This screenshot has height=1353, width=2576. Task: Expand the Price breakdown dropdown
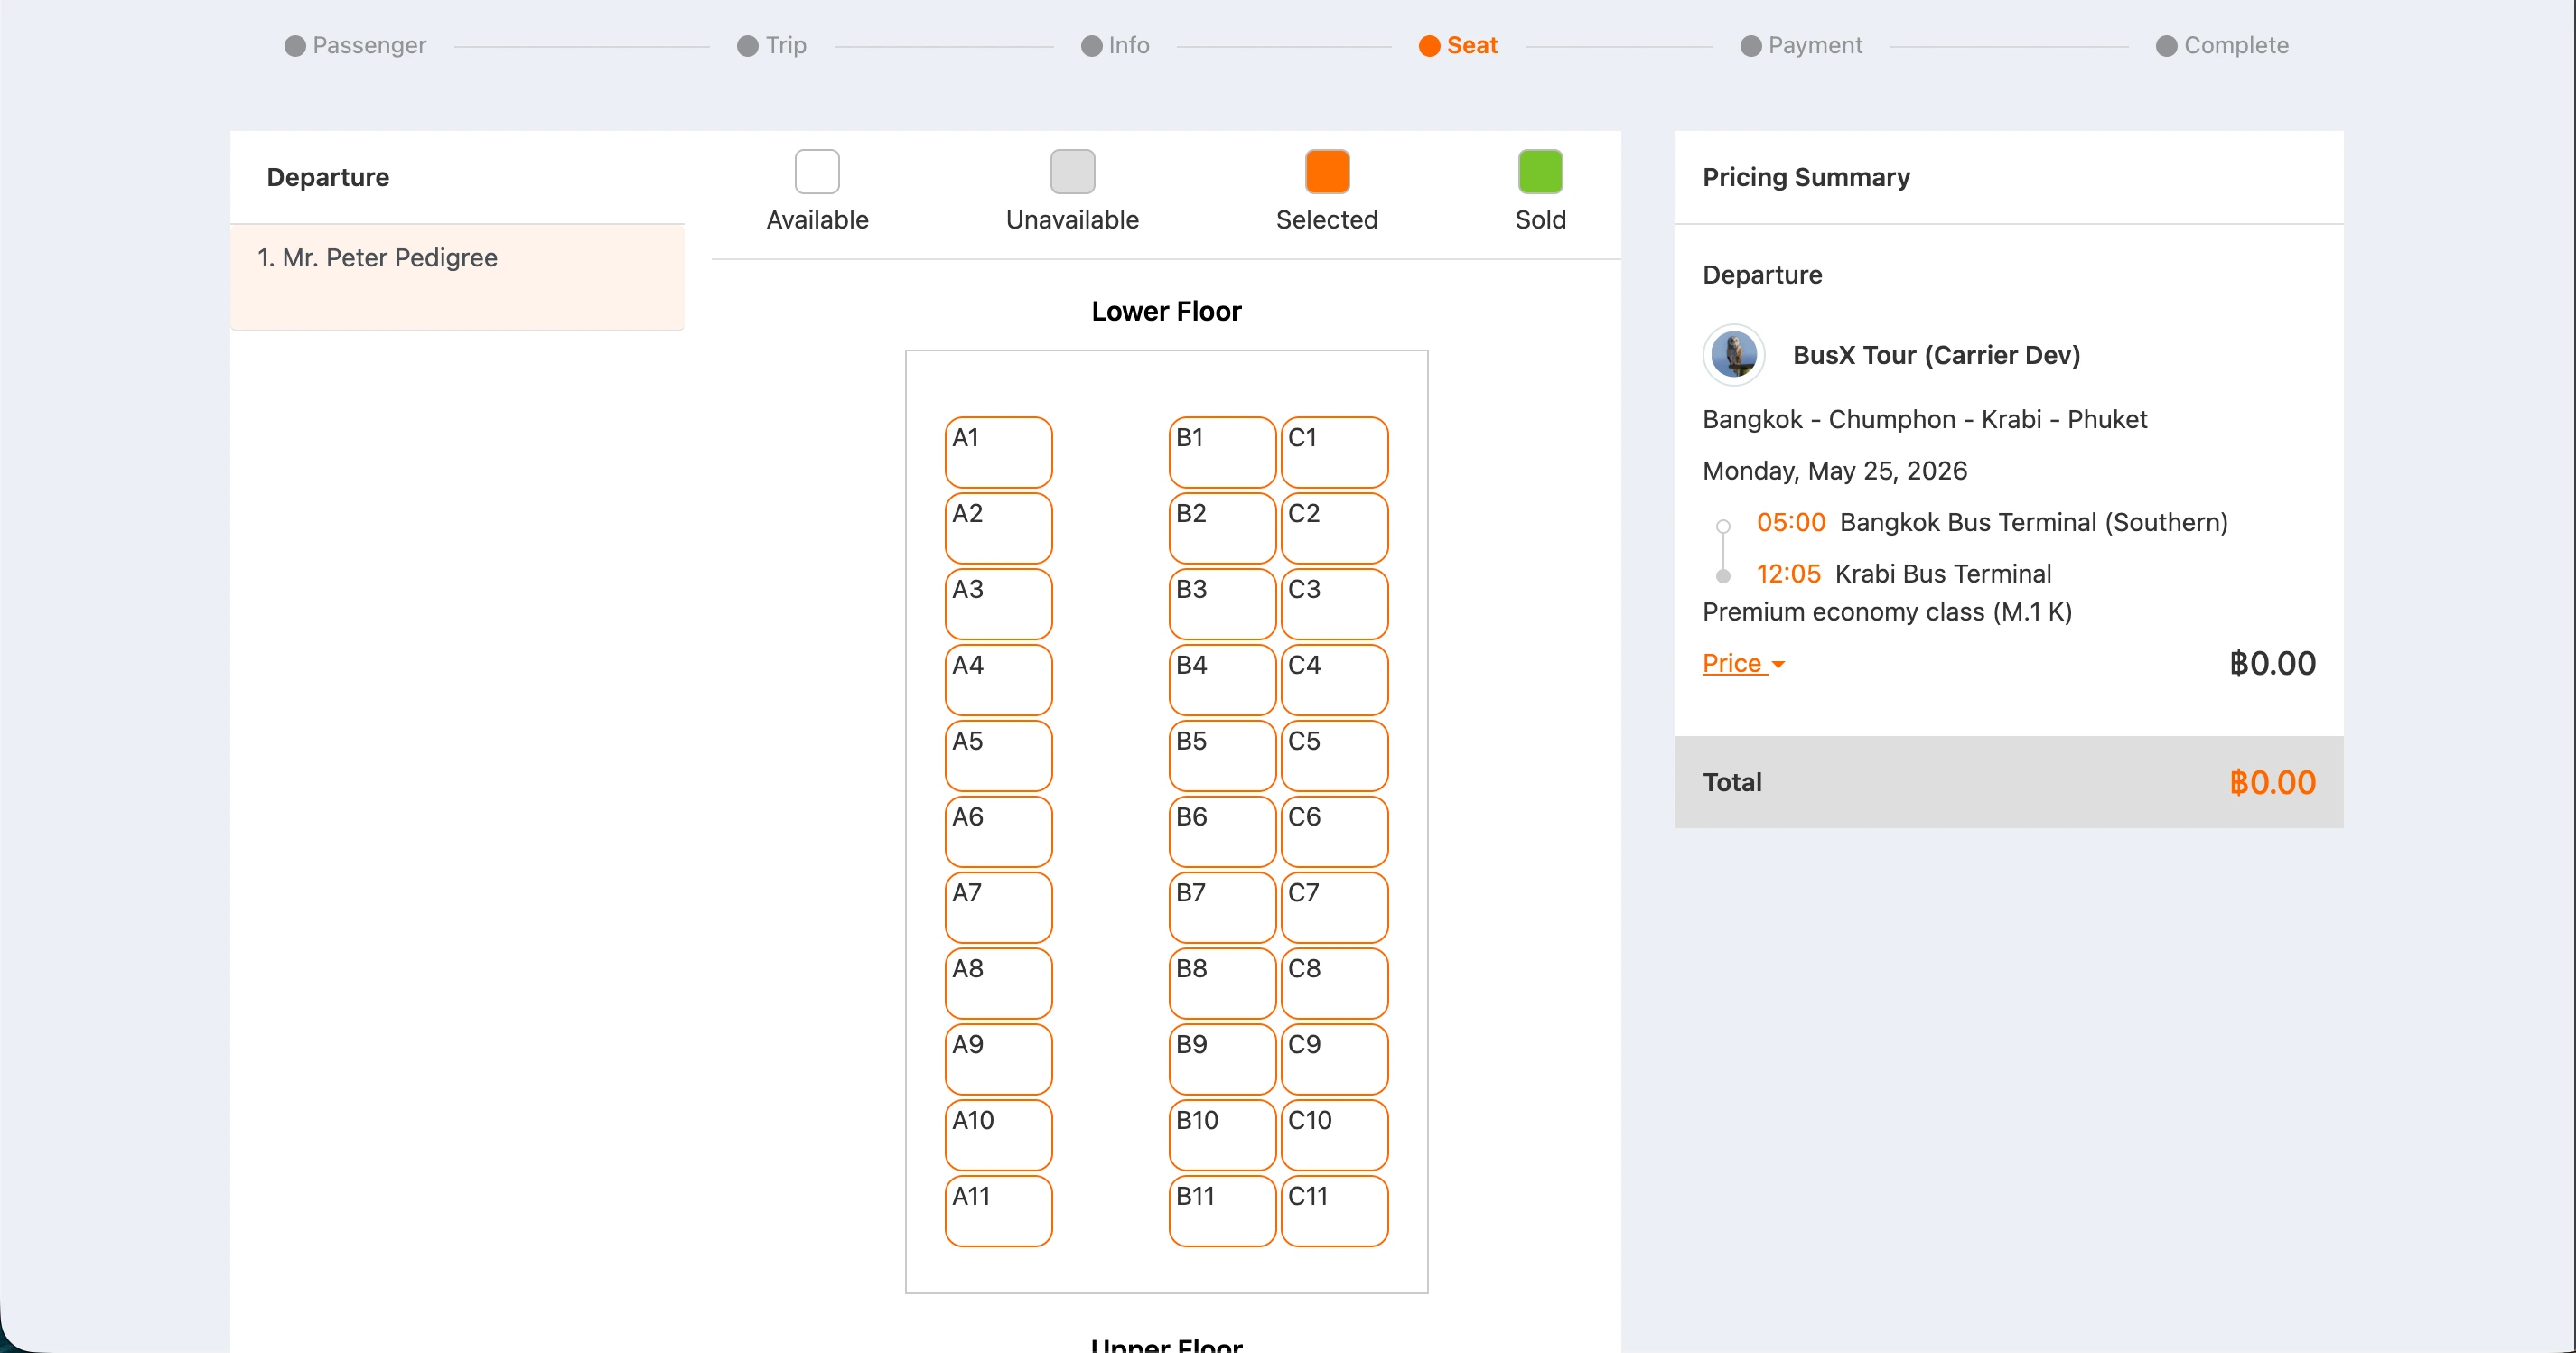pyautogui.click(x=1743, y=663)
